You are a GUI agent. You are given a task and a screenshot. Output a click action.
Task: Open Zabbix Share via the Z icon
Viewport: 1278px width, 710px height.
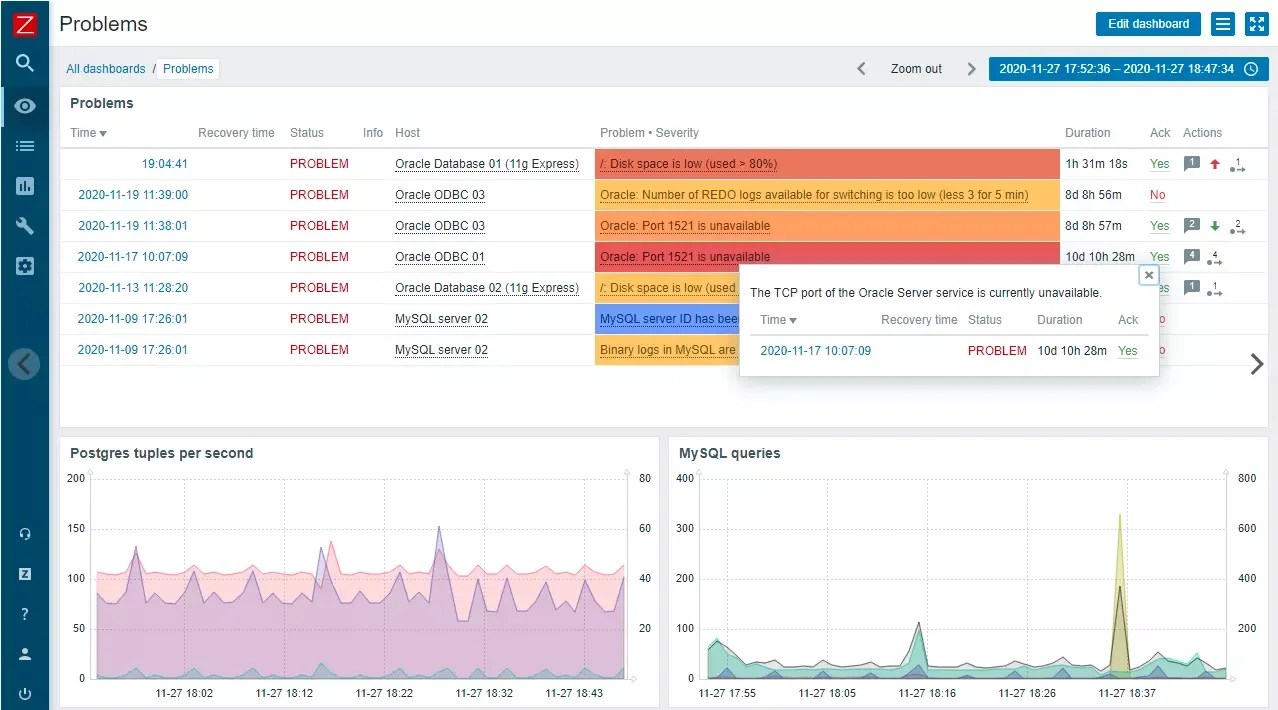click(x=24, y=573)
